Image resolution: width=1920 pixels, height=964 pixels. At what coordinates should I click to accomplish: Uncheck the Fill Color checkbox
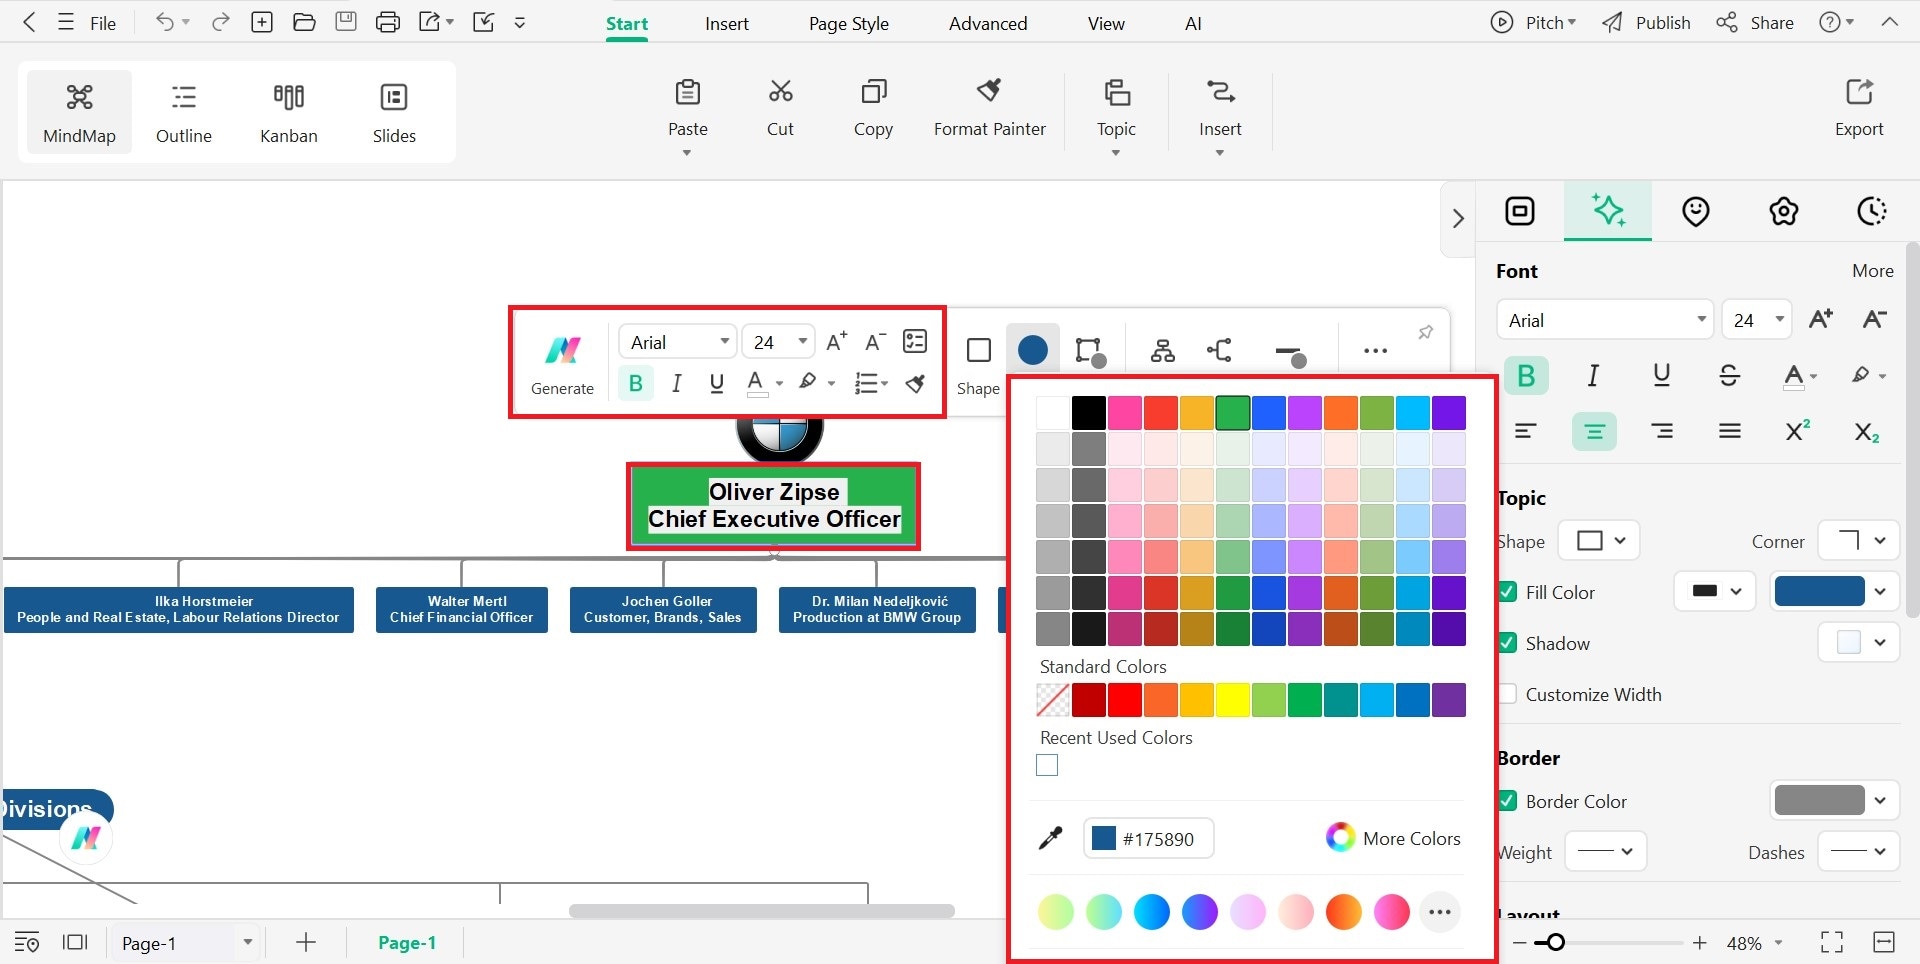point(1507,592)
